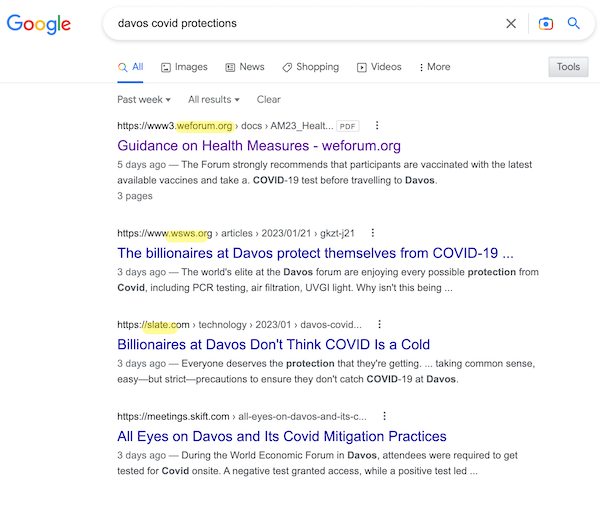Open the More search categories menu

pyautogui.click(x=434, y=67)
